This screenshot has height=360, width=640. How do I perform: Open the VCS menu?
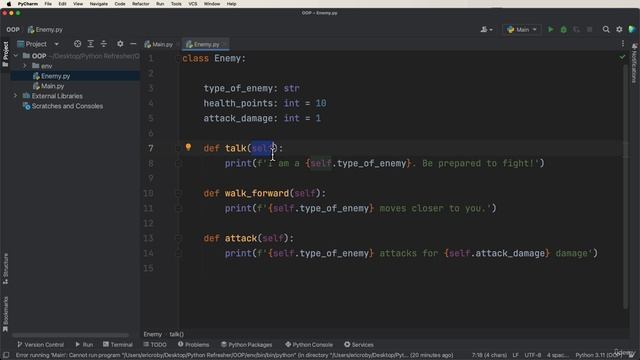(x=192, y=4)
